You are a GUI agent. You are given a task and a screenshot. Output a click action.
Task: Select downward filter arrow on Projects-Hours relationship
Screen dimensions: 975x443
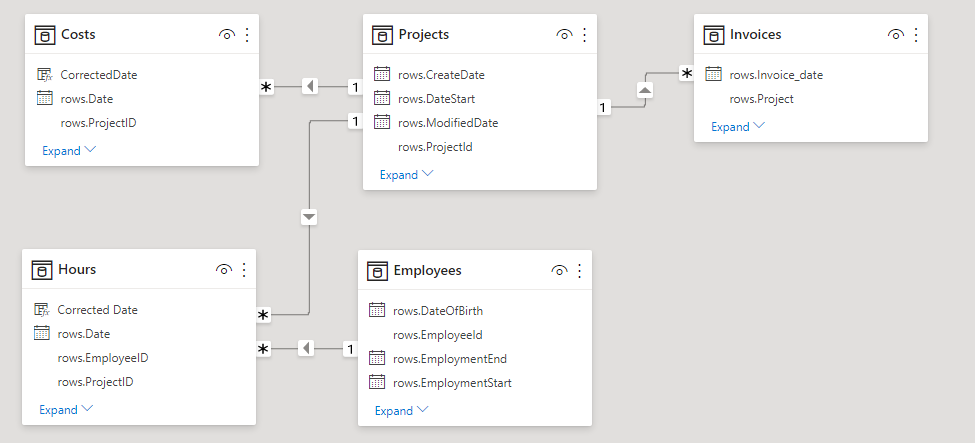(x=309, y=217)
